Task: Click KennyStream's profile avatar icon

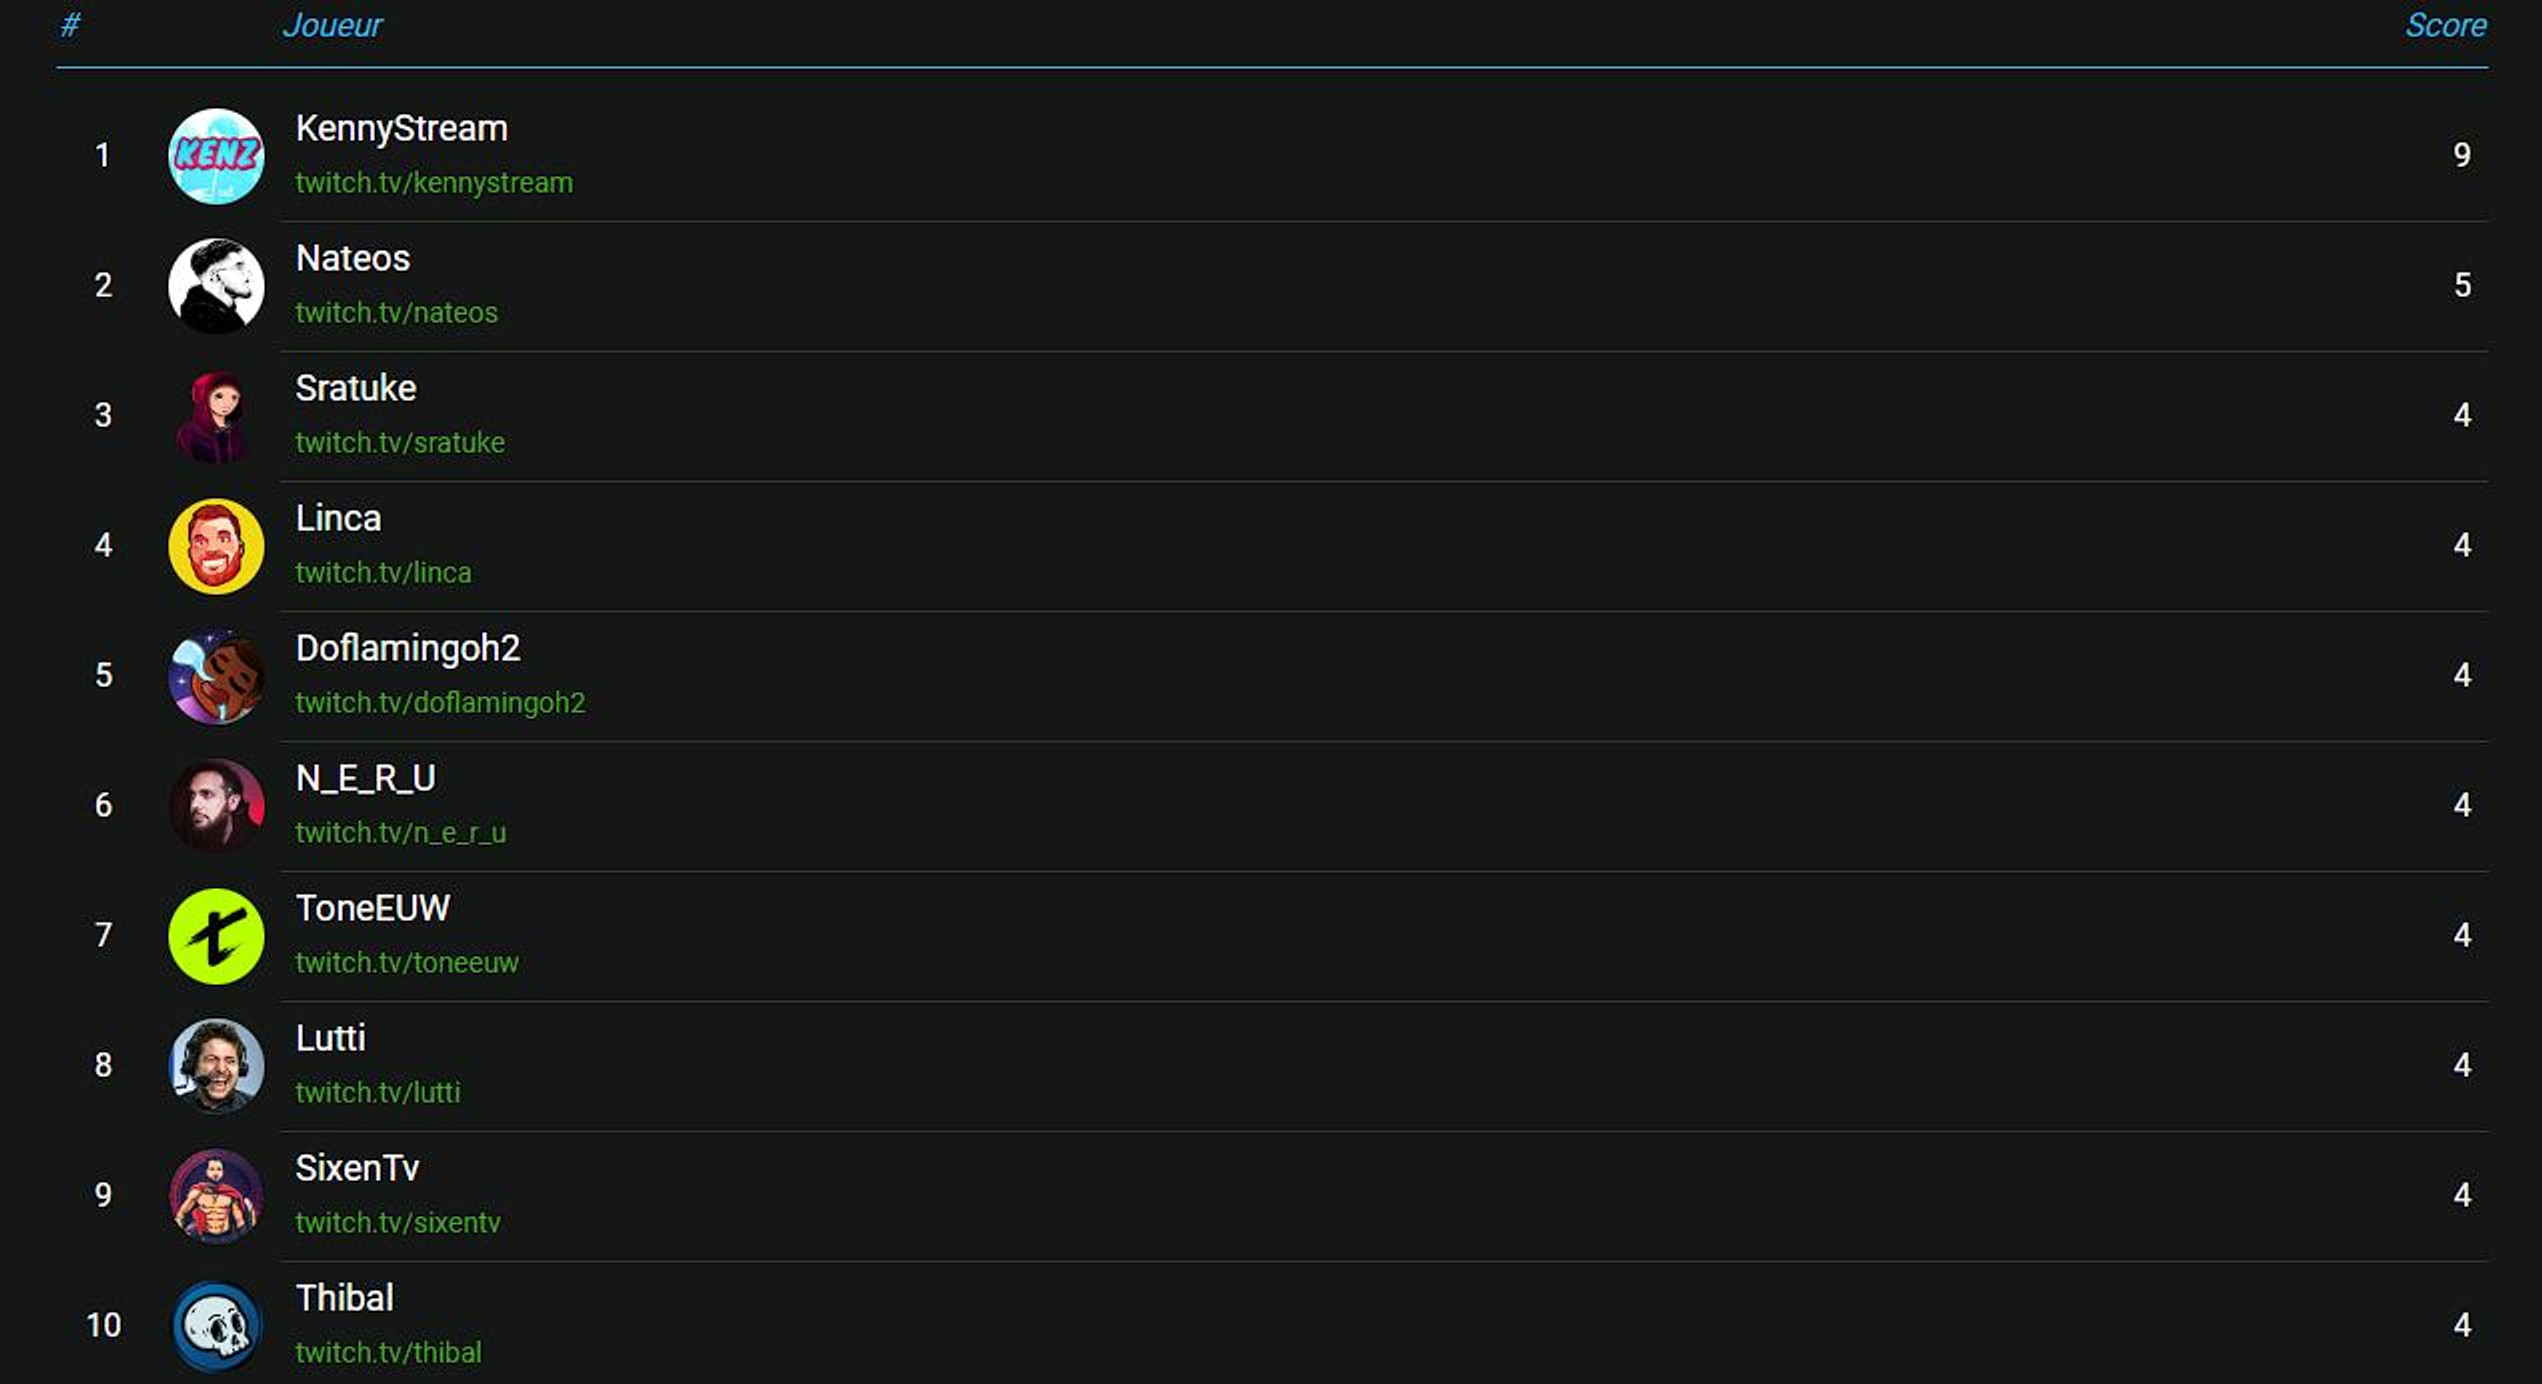Action: point(215,155)
